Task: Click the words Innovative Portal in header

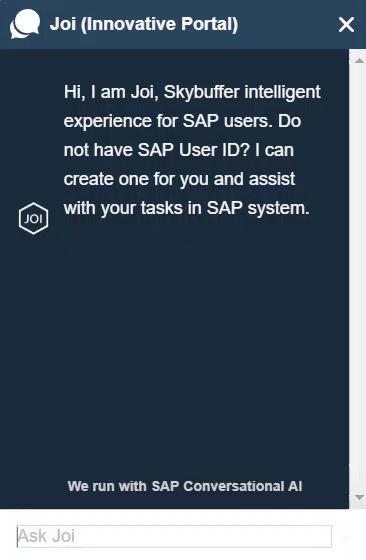Action: coord(160,24)
